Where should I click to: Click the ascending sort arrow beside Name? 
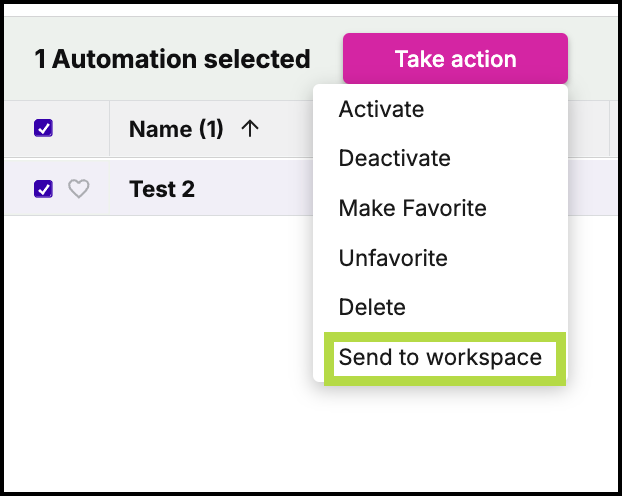point(250,129)
